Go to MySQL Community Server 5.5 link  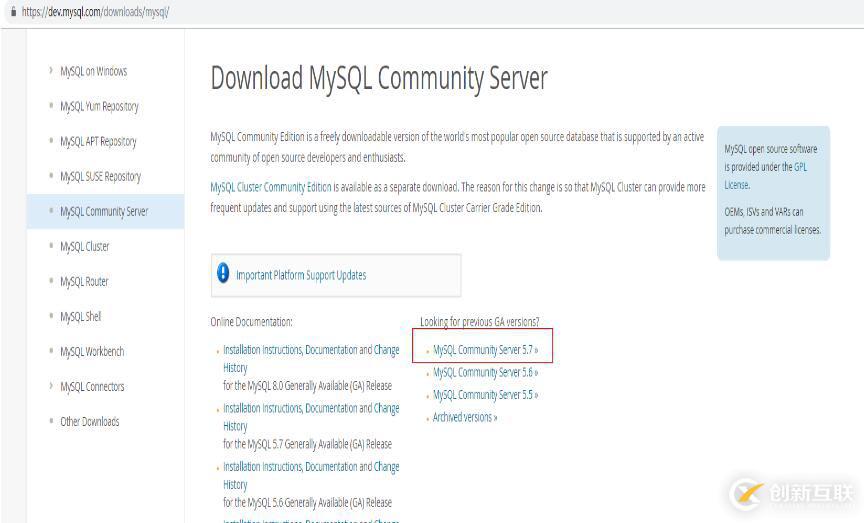click(485, 395)
